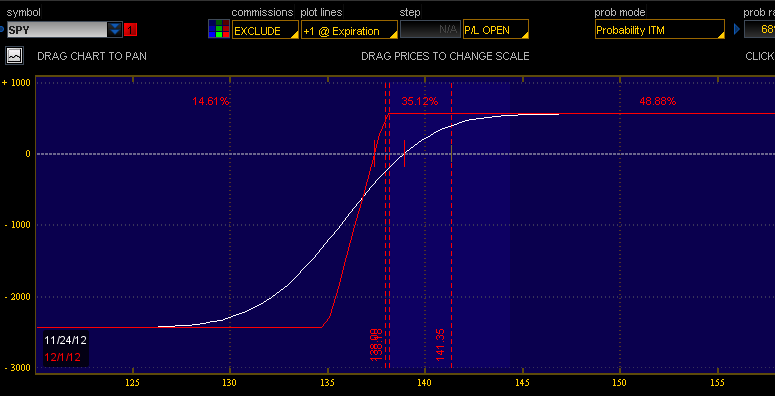Click the 135 price on the bottom axis
Image resolution: width=775 pixels, height=396 pixels.
(327, 382)
